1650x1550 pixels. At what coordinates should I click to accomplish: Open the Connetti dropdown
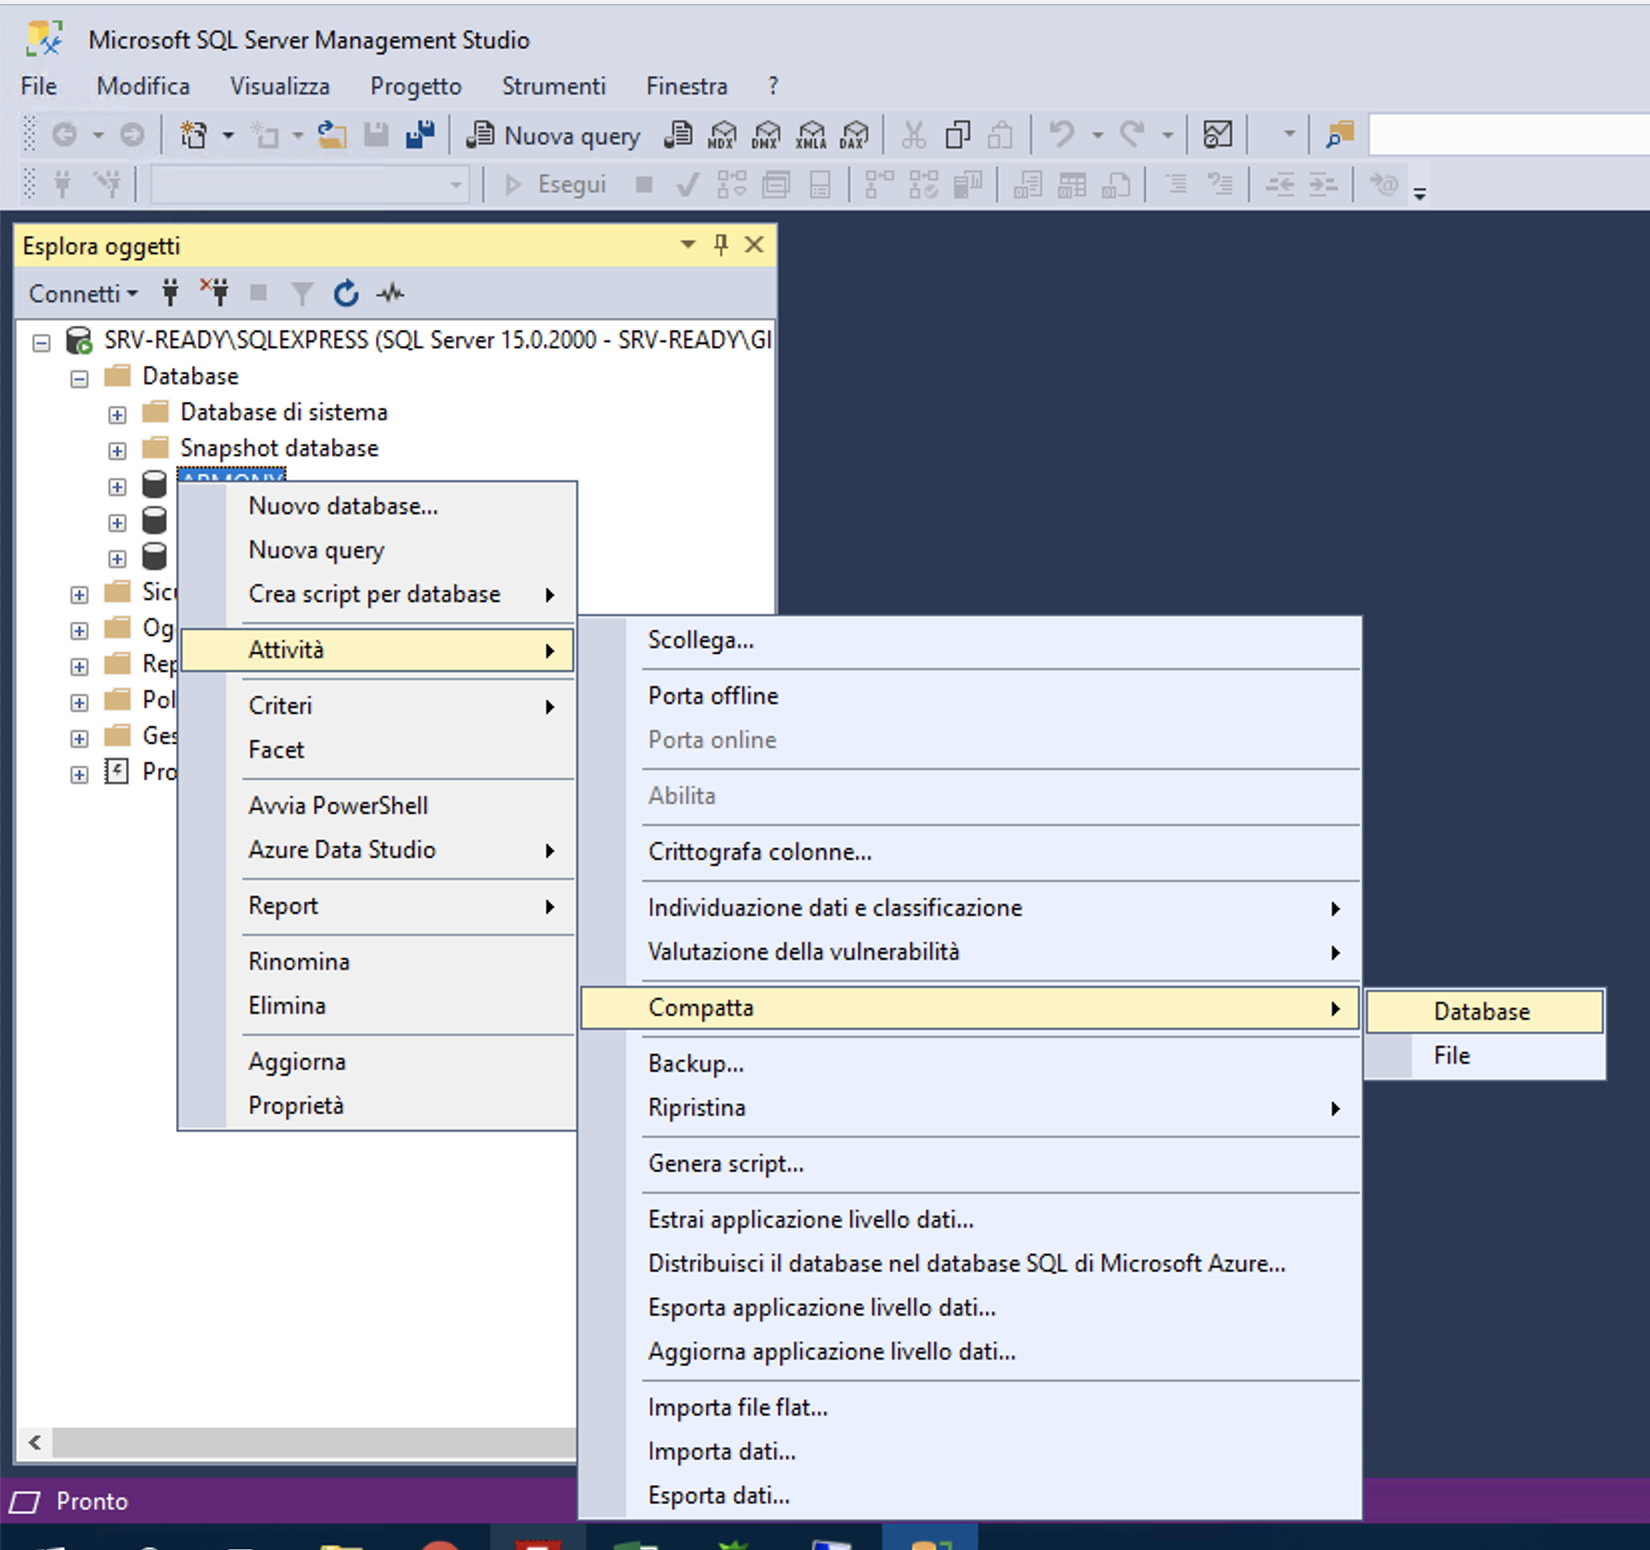[83, 293]
